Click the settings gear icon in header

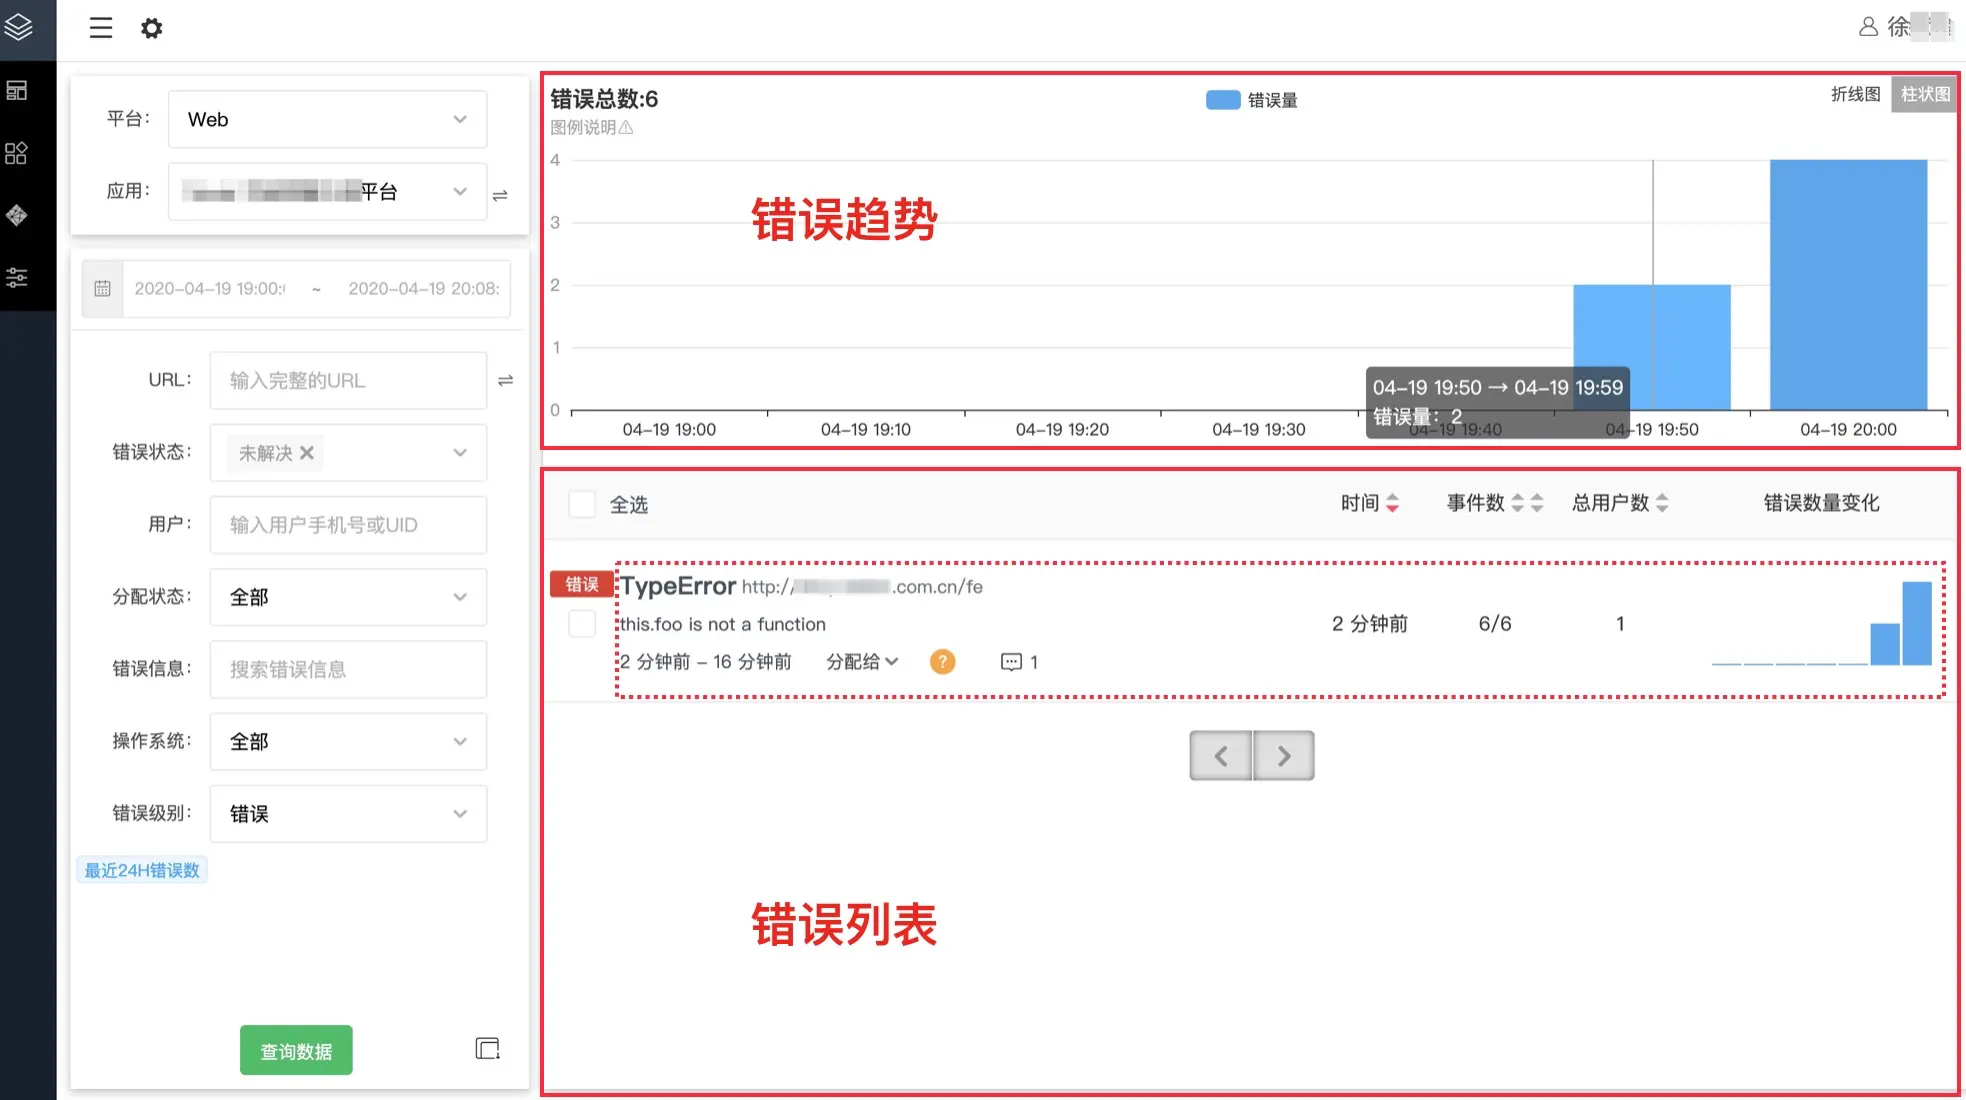click(151, 28)
